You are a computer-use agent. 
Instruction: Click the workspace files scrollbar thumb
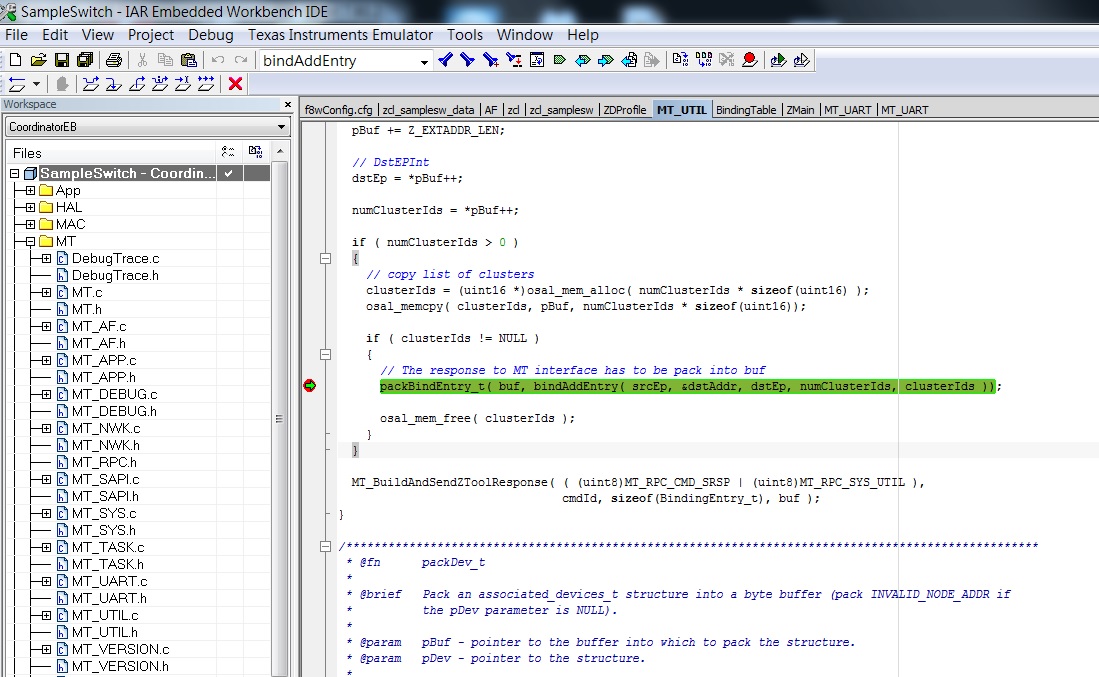(x=280, y=418)
